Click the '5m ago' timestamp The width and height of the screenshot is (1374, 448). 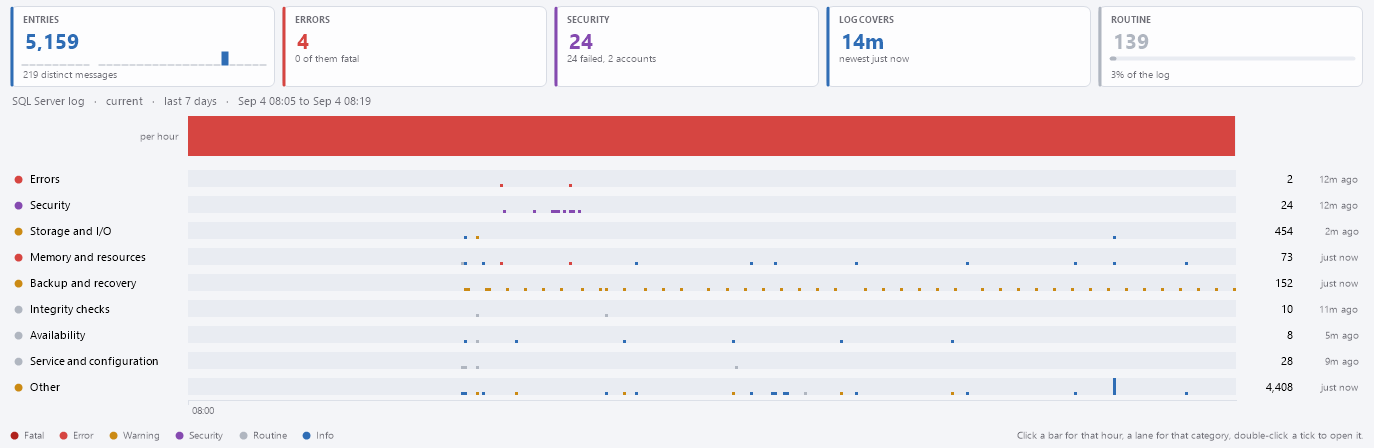(1341, 336)
